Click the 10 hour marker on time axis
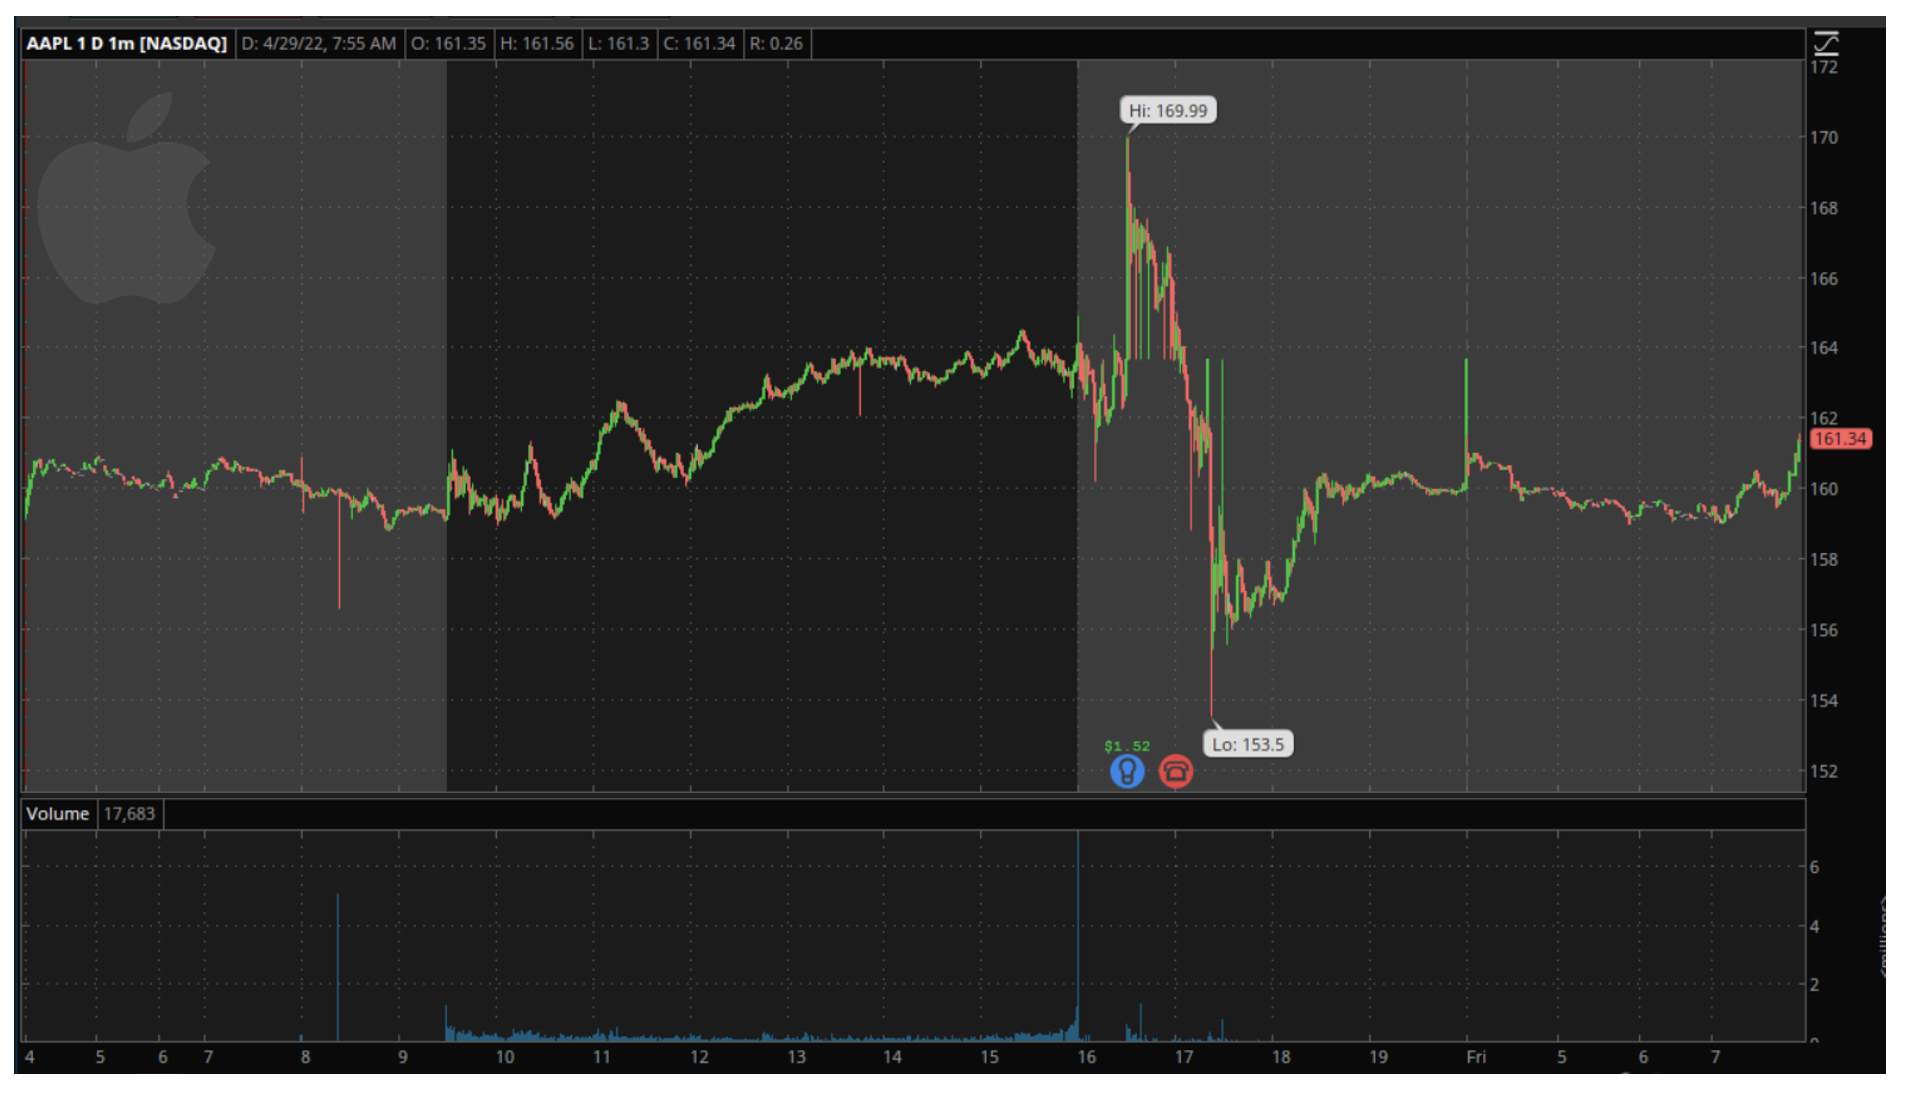The height and width of the screenshot is (1096, 1910). (x=505, y=1057)
